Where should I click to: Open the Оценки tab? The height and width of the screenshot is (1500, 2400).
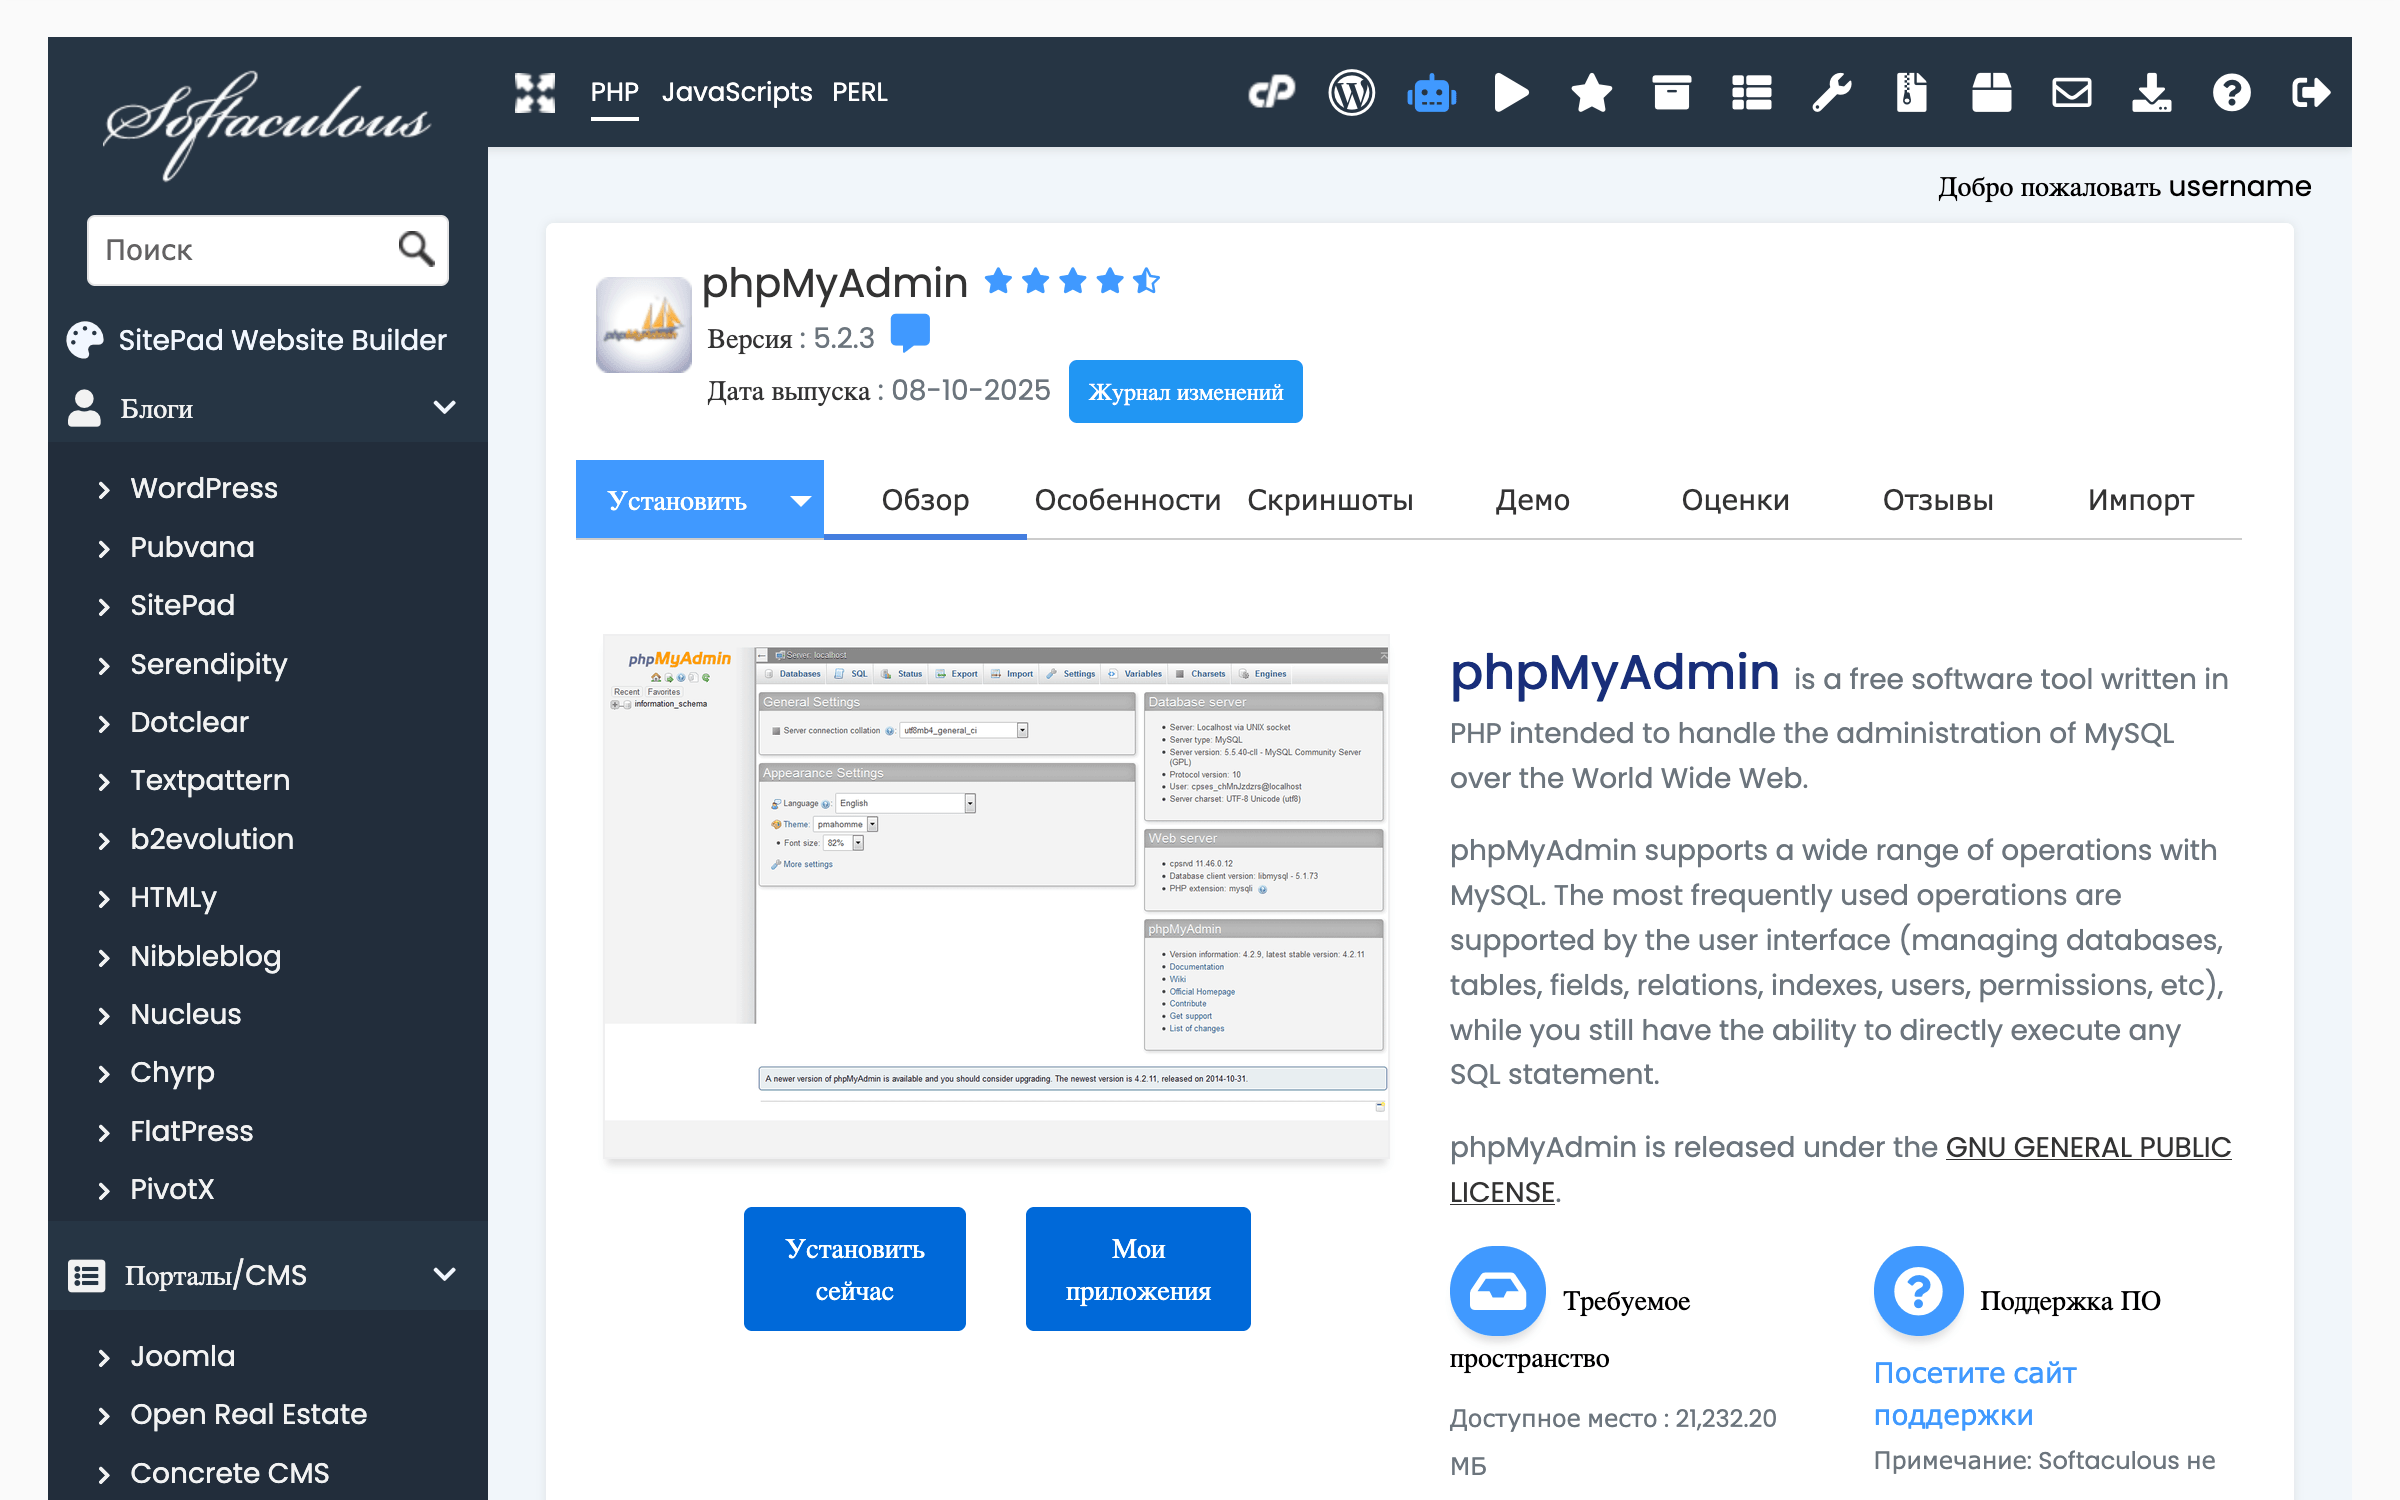tap(1735, 500)
